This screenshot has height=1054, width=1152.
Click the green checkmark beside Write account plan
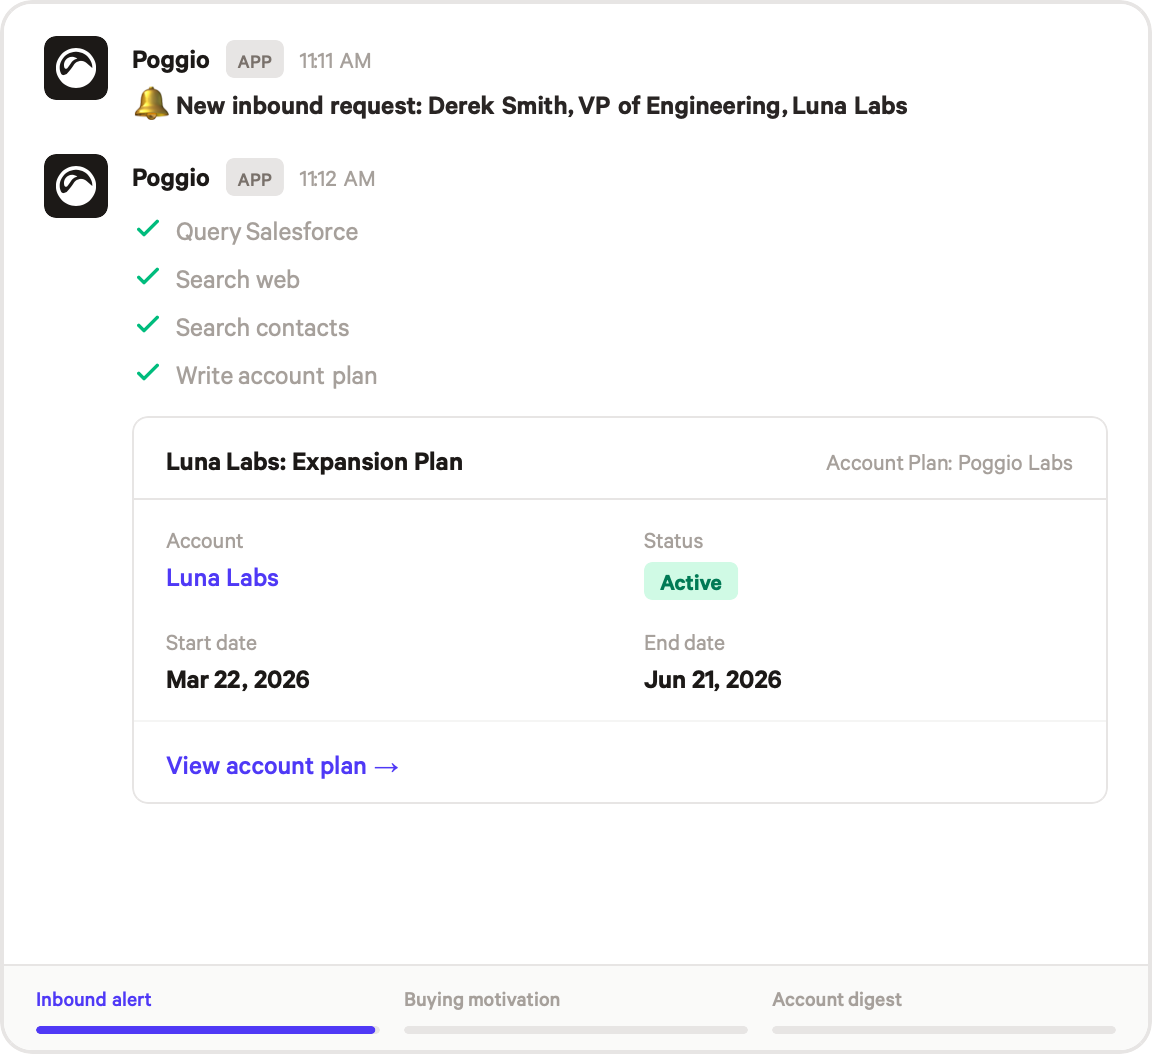click(x=148, y=373)
